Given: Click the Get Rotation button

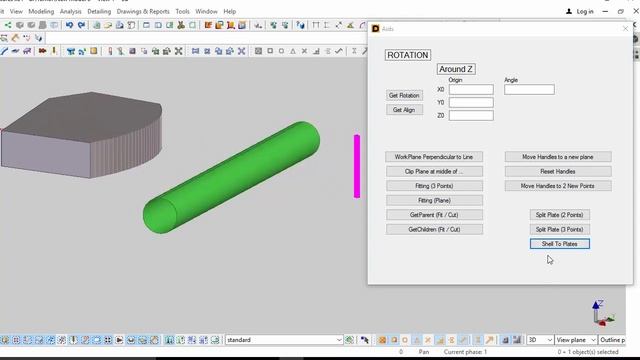Looking at the screenshot, I should pyautogui.click(x=404, y=95).
